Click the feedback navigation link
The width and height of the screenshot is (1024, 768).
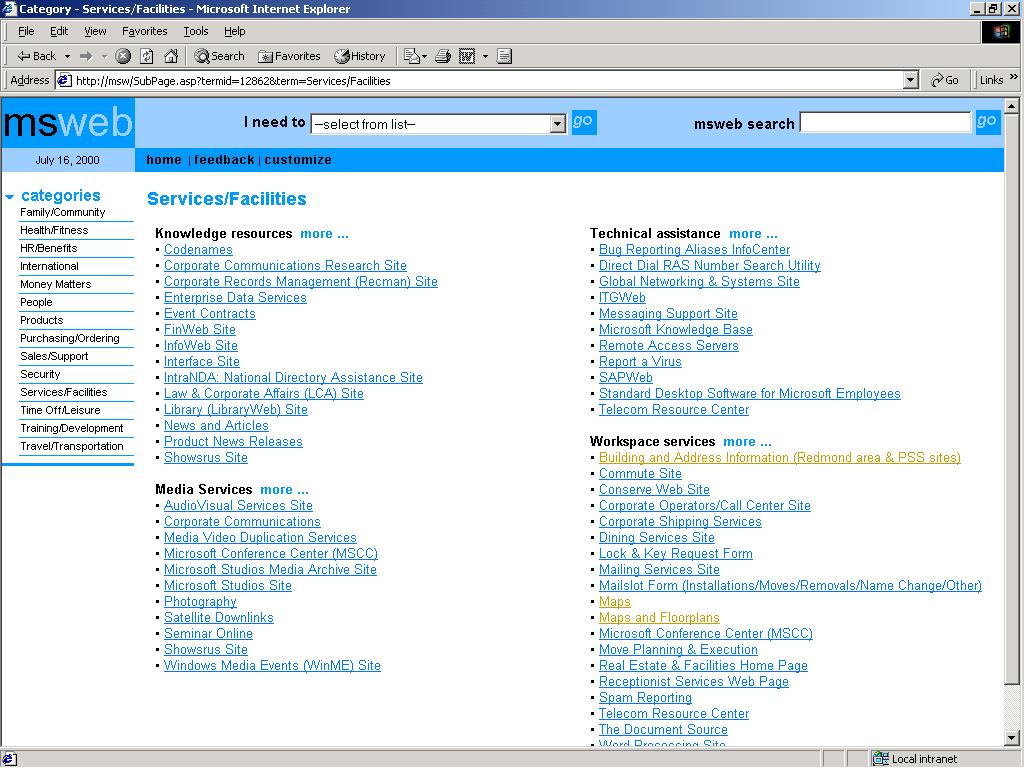(224, 160)
